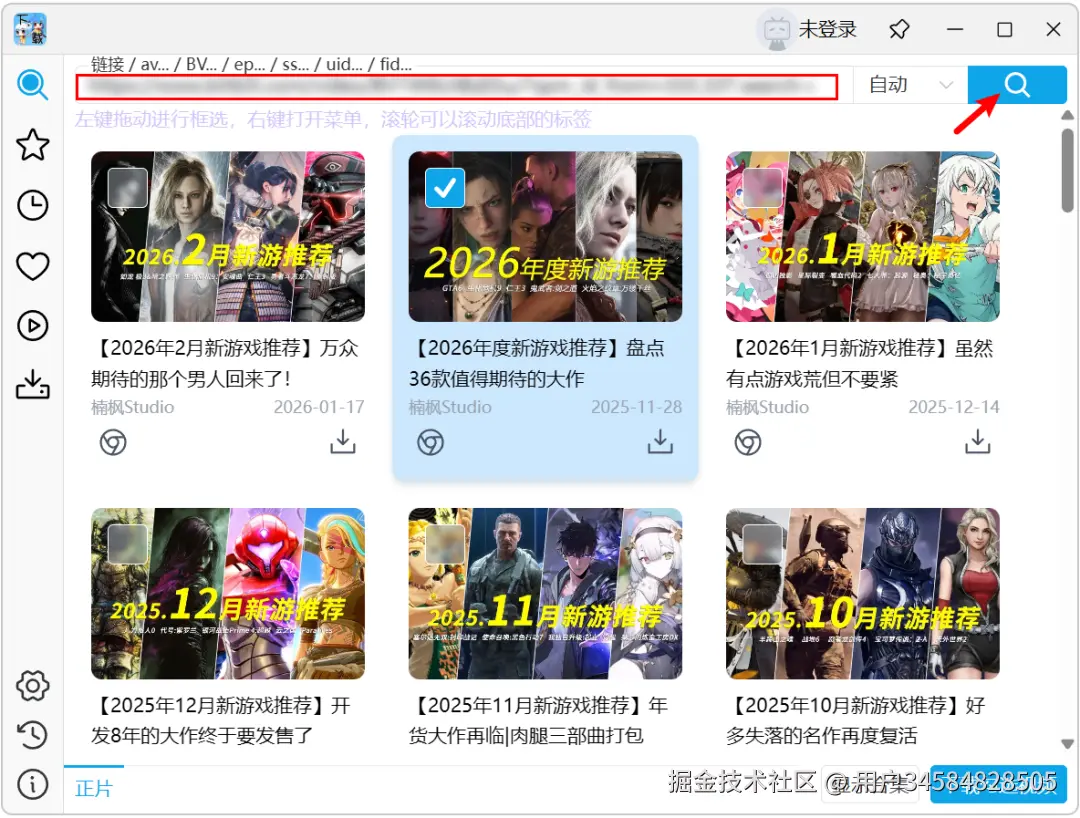Click the link input field
1080x818 pixels.
(457, 87)
